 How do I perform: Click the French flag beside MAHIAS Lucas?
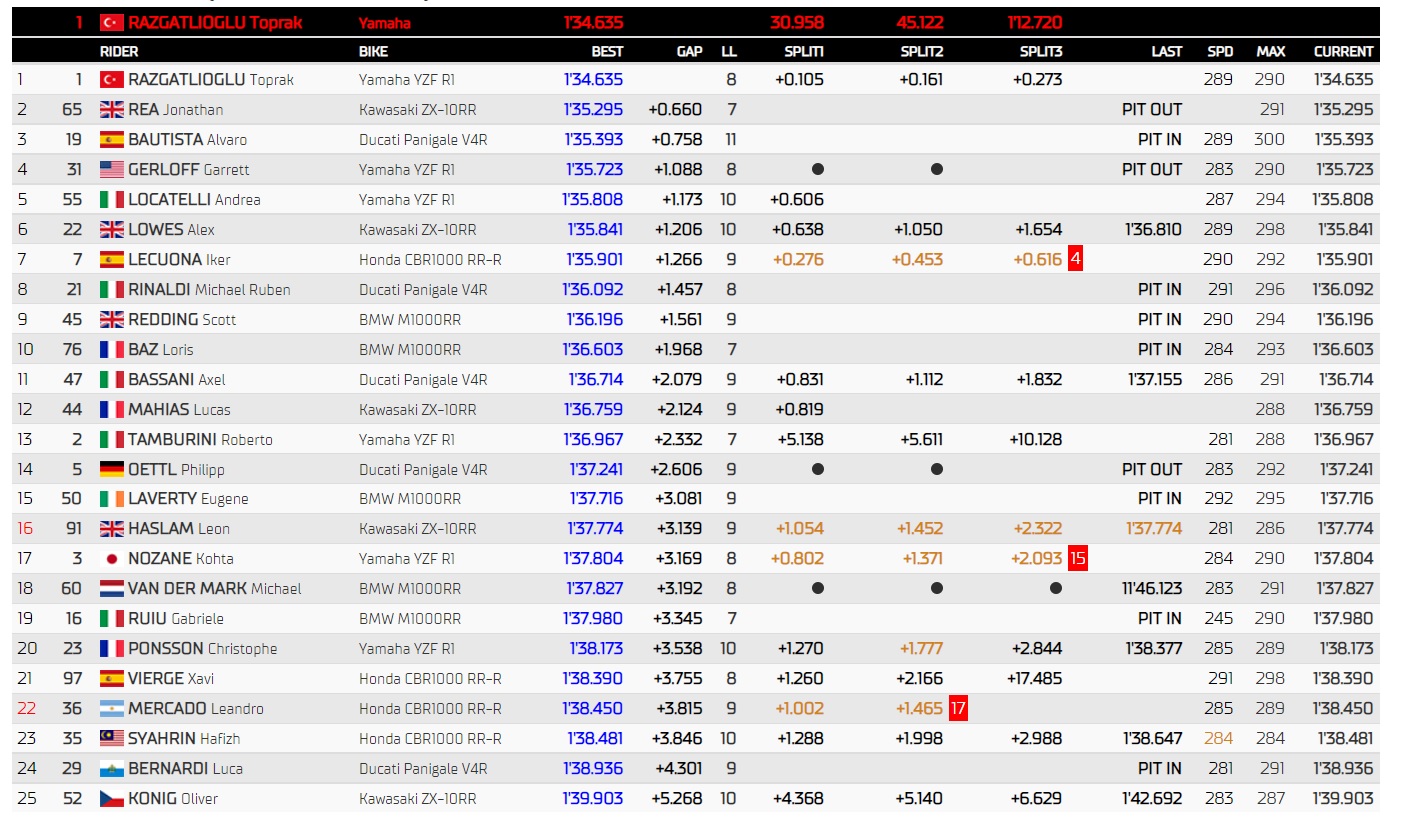click(111, 409)
